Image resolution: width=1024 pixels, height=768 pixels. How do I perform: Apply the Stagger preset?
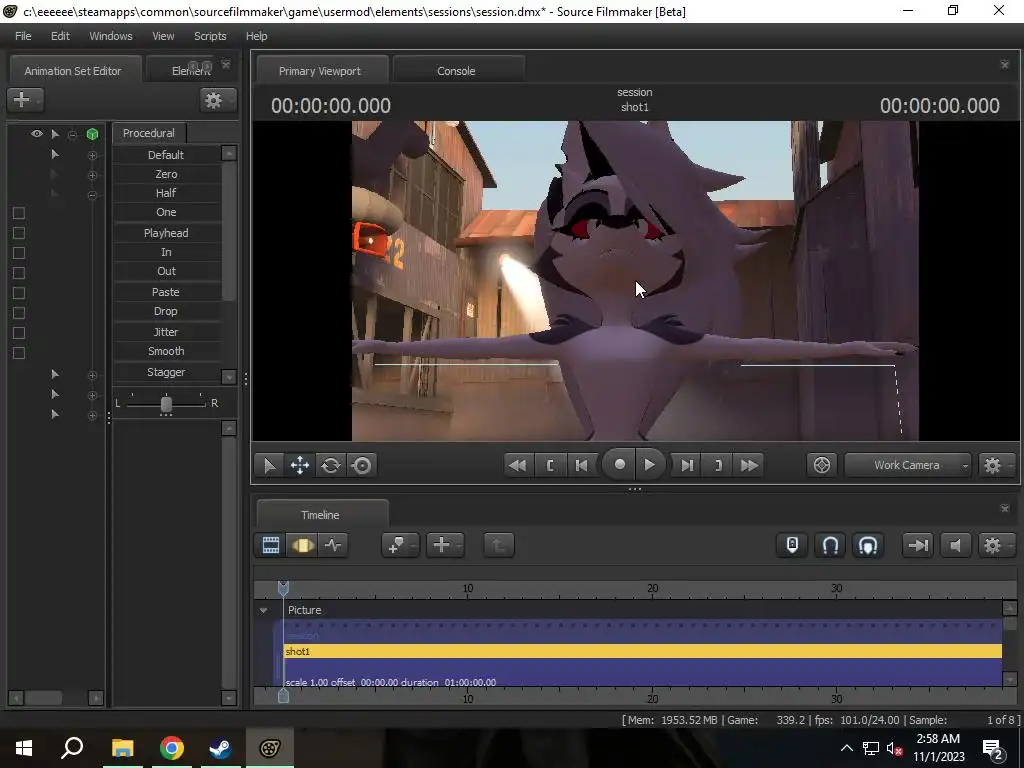[167, 372]
